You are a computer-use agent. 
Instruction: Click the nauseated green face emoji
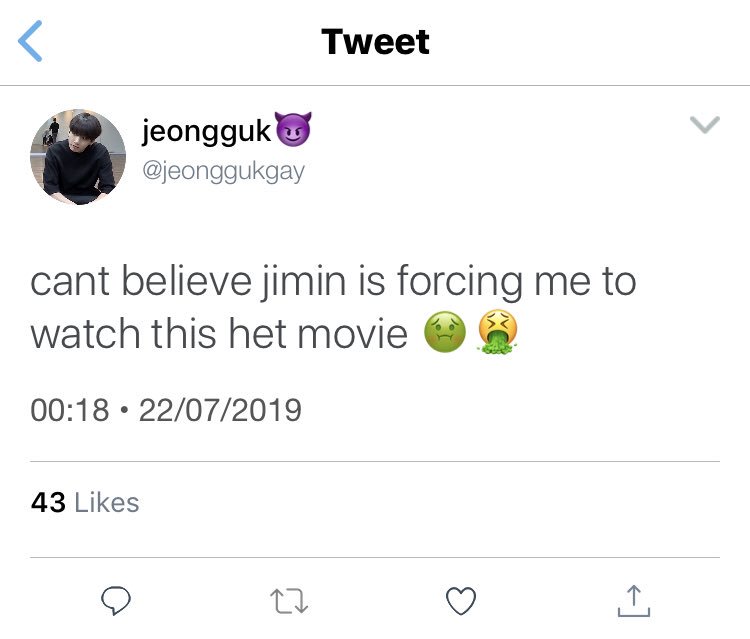(445, 332)
